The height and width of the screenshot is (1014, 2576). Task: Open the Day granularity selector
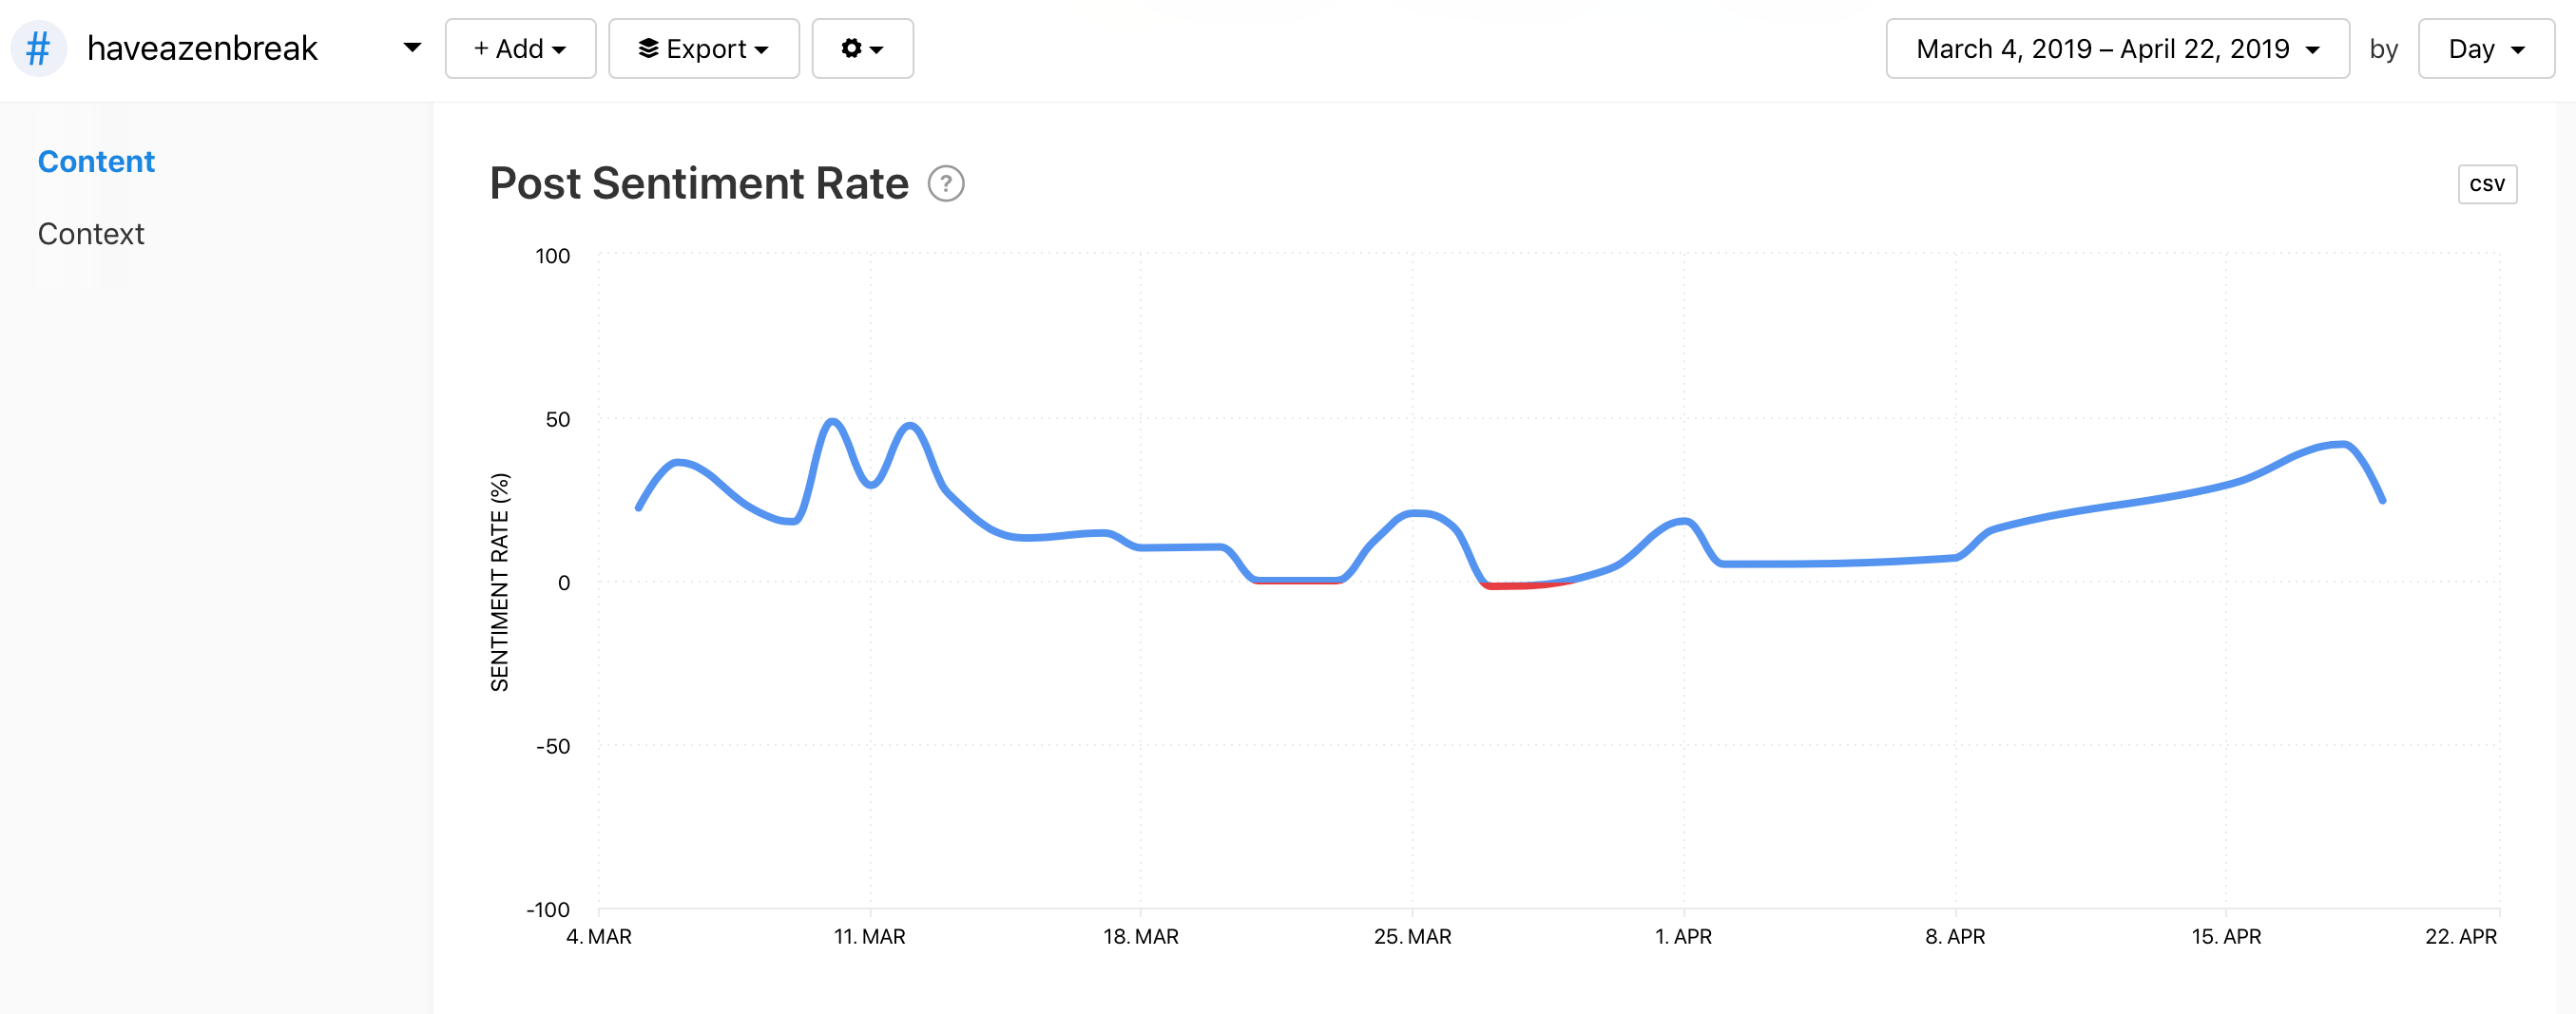(2484, 48)
